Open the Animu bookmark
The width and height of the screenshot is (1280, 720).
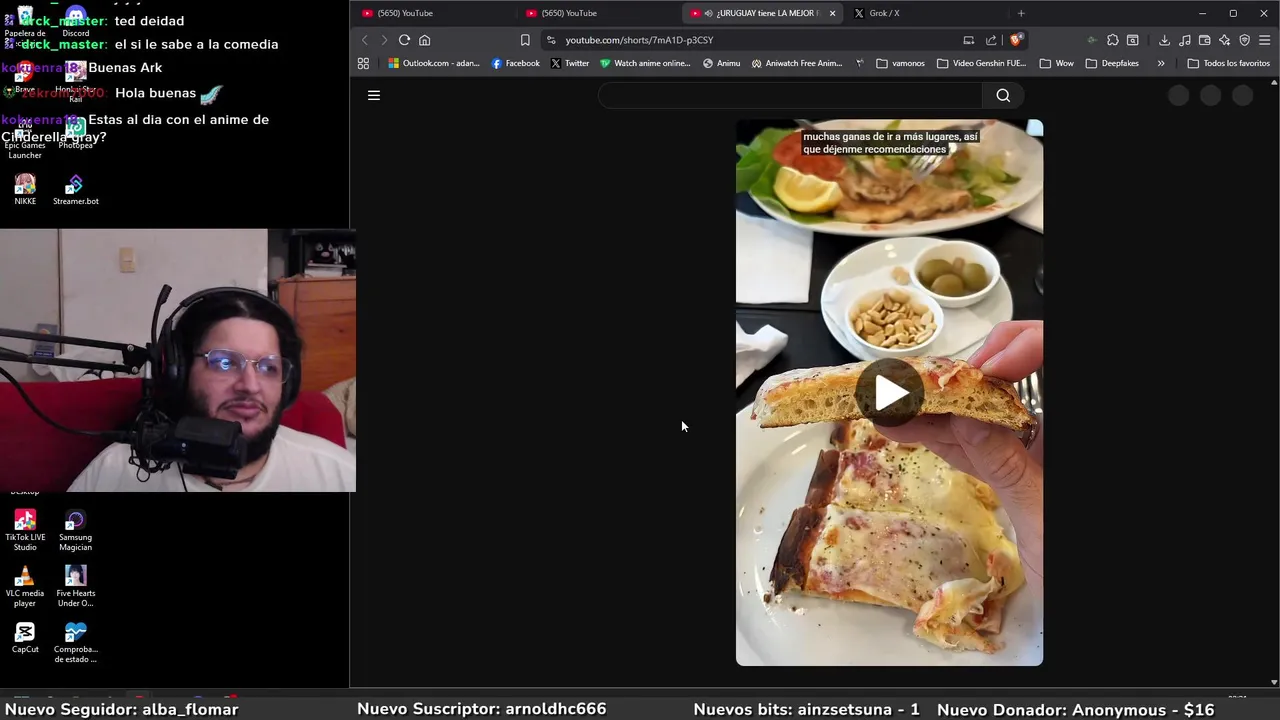point(722,63)
